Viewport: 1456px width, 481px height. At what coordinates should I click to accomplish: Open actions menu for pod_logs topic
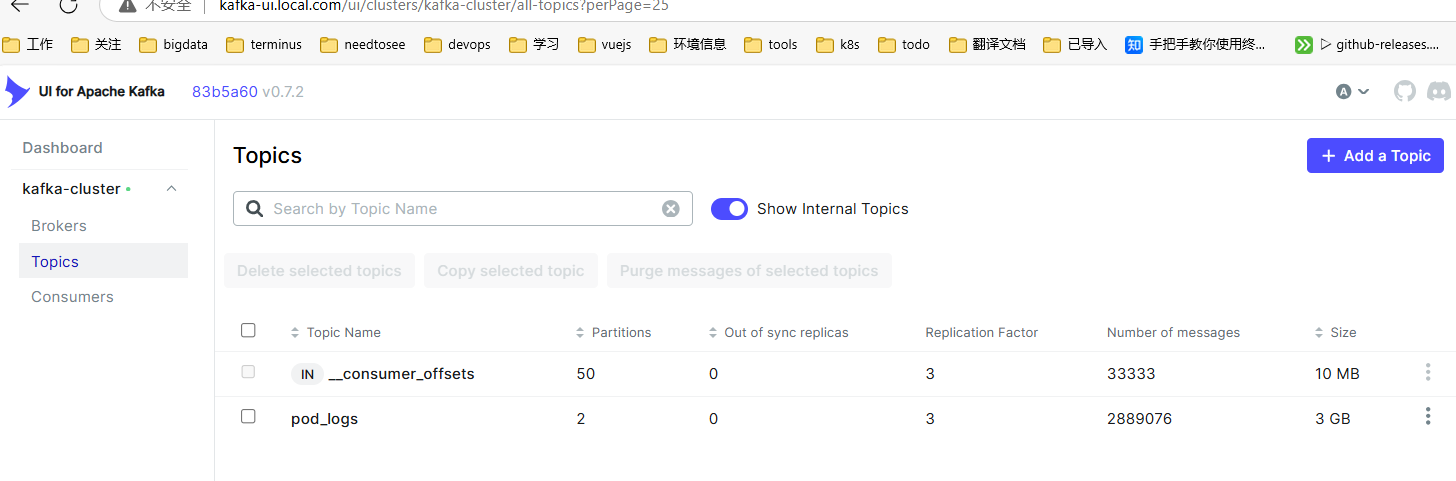pyautogui.click(x=1427, y=417)
